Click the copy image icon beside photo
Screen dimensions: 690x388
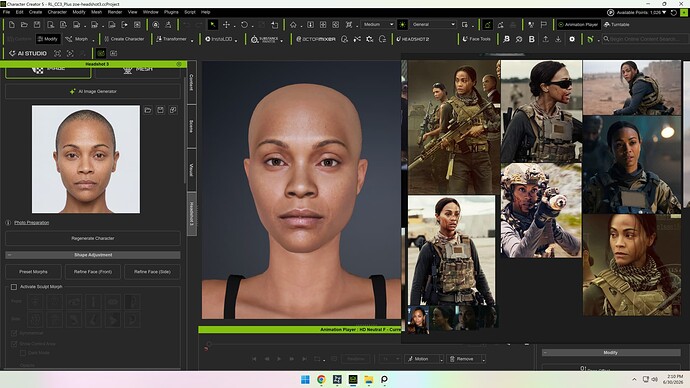(x=173, y=110)
